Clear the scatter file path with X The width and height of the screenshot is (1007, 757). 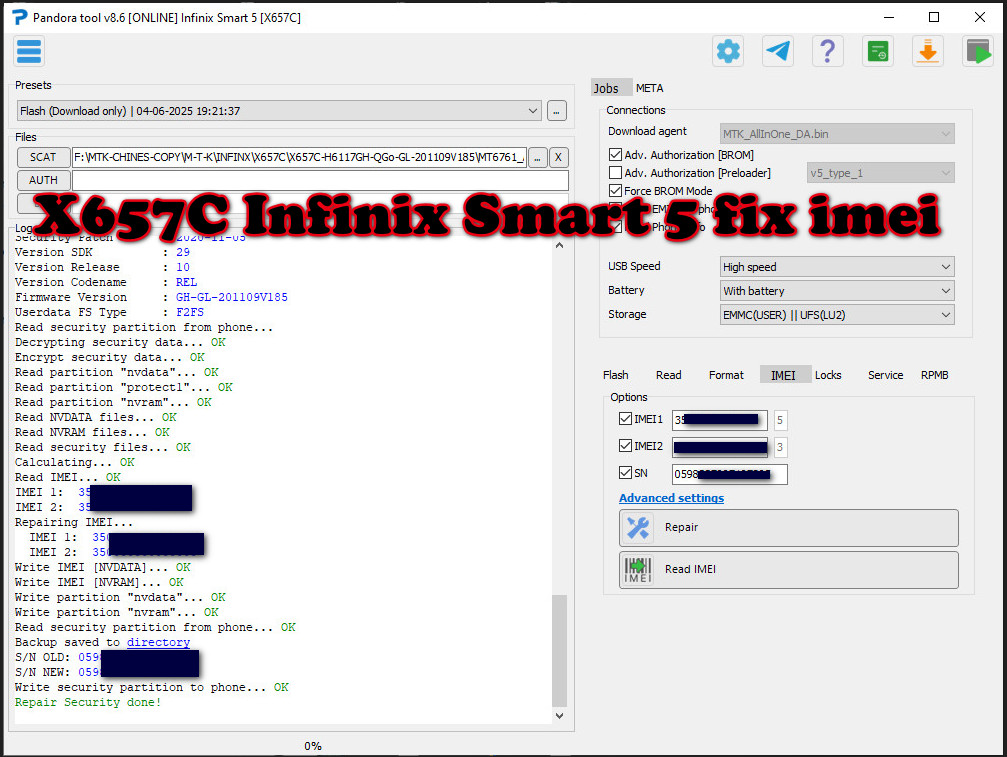558,157
